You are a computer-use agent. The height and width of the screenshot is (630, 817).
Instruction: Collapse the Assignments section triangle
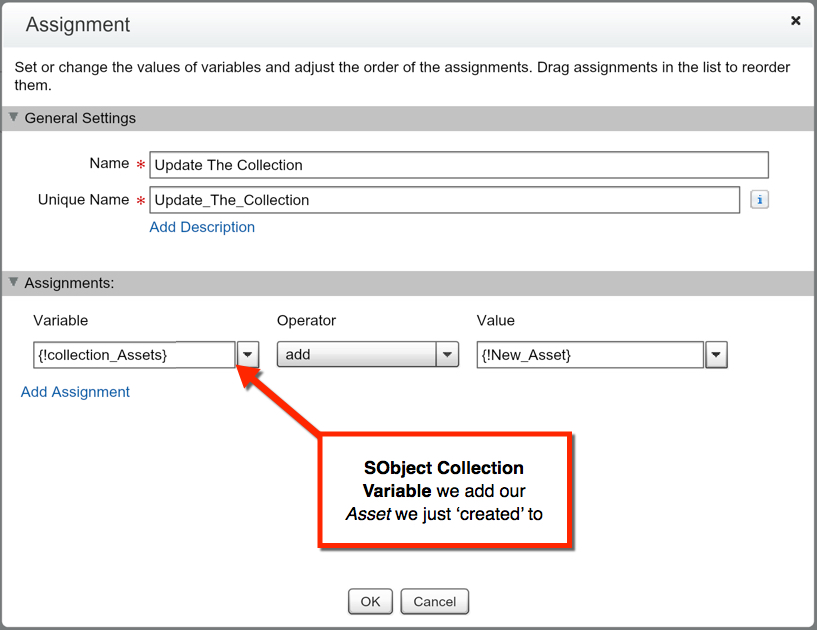(x=14, y=283)
